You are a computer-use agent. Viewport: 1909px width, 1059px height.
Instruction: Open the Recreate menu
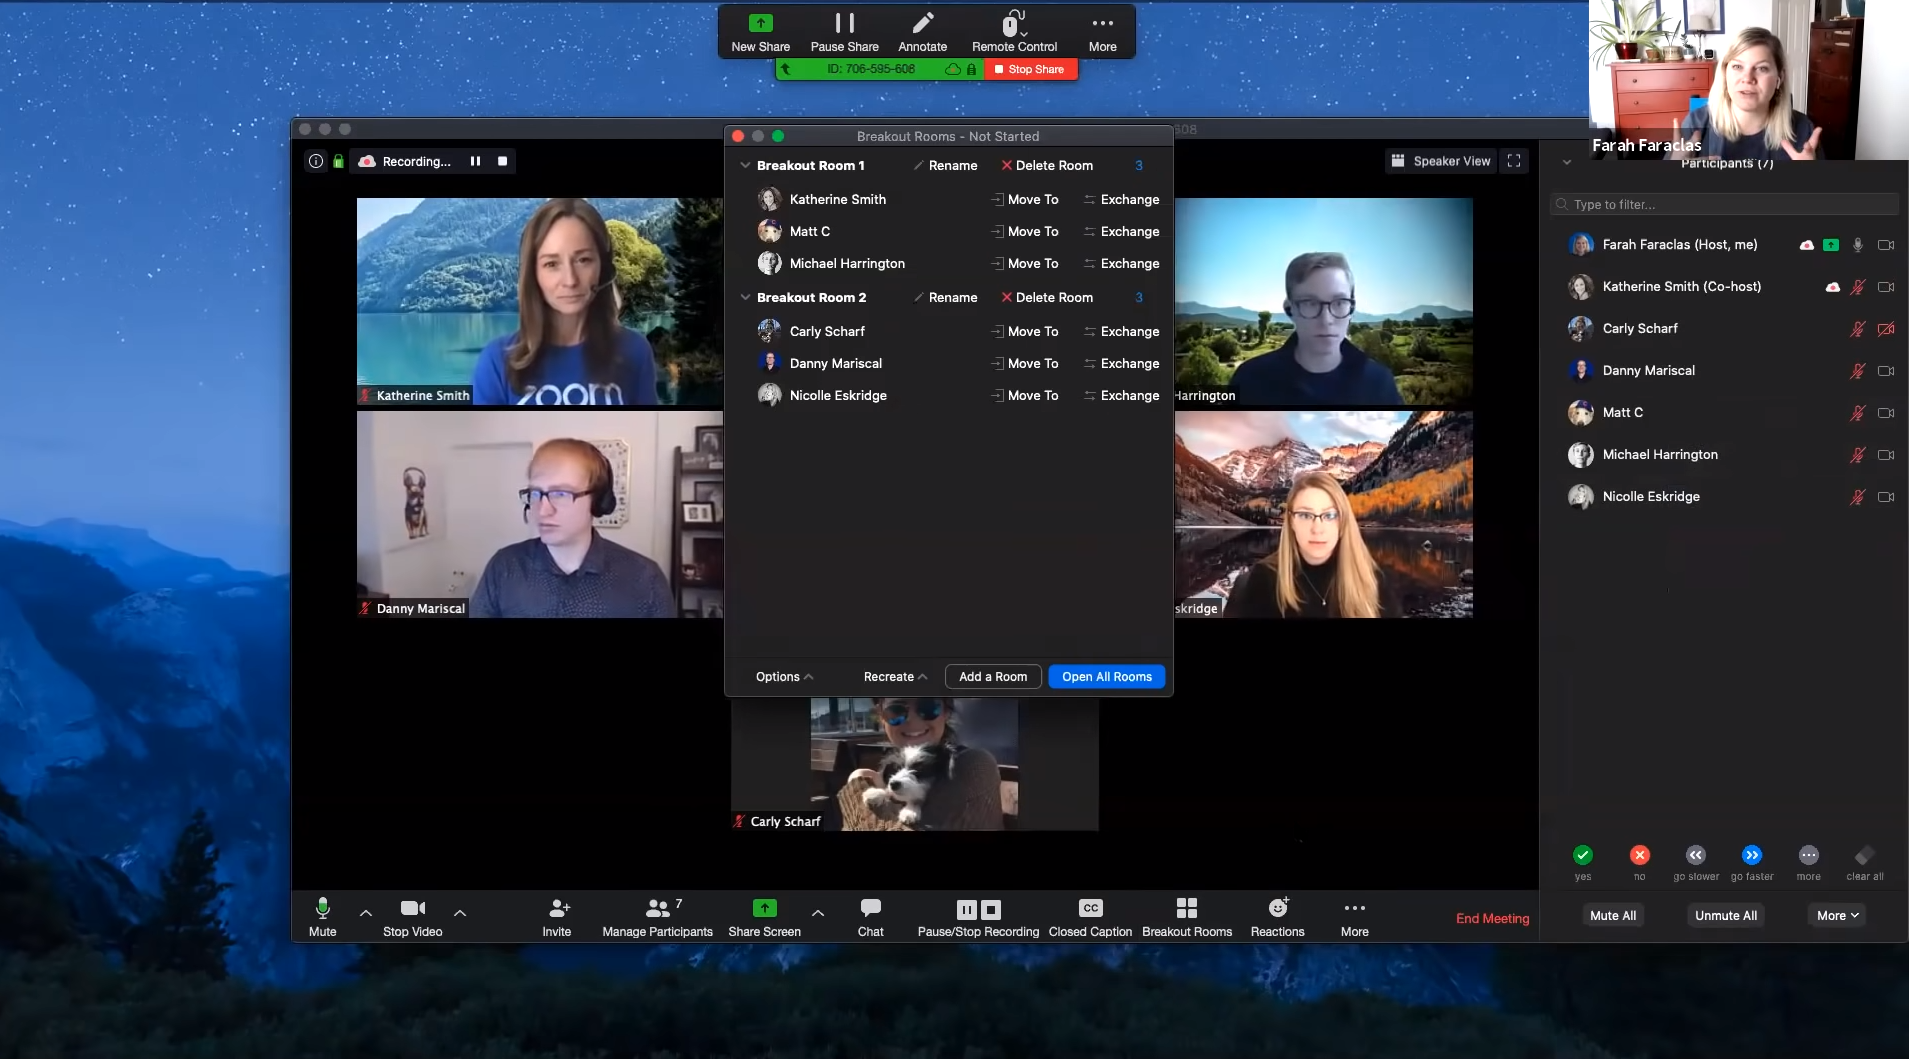point(895,677)
